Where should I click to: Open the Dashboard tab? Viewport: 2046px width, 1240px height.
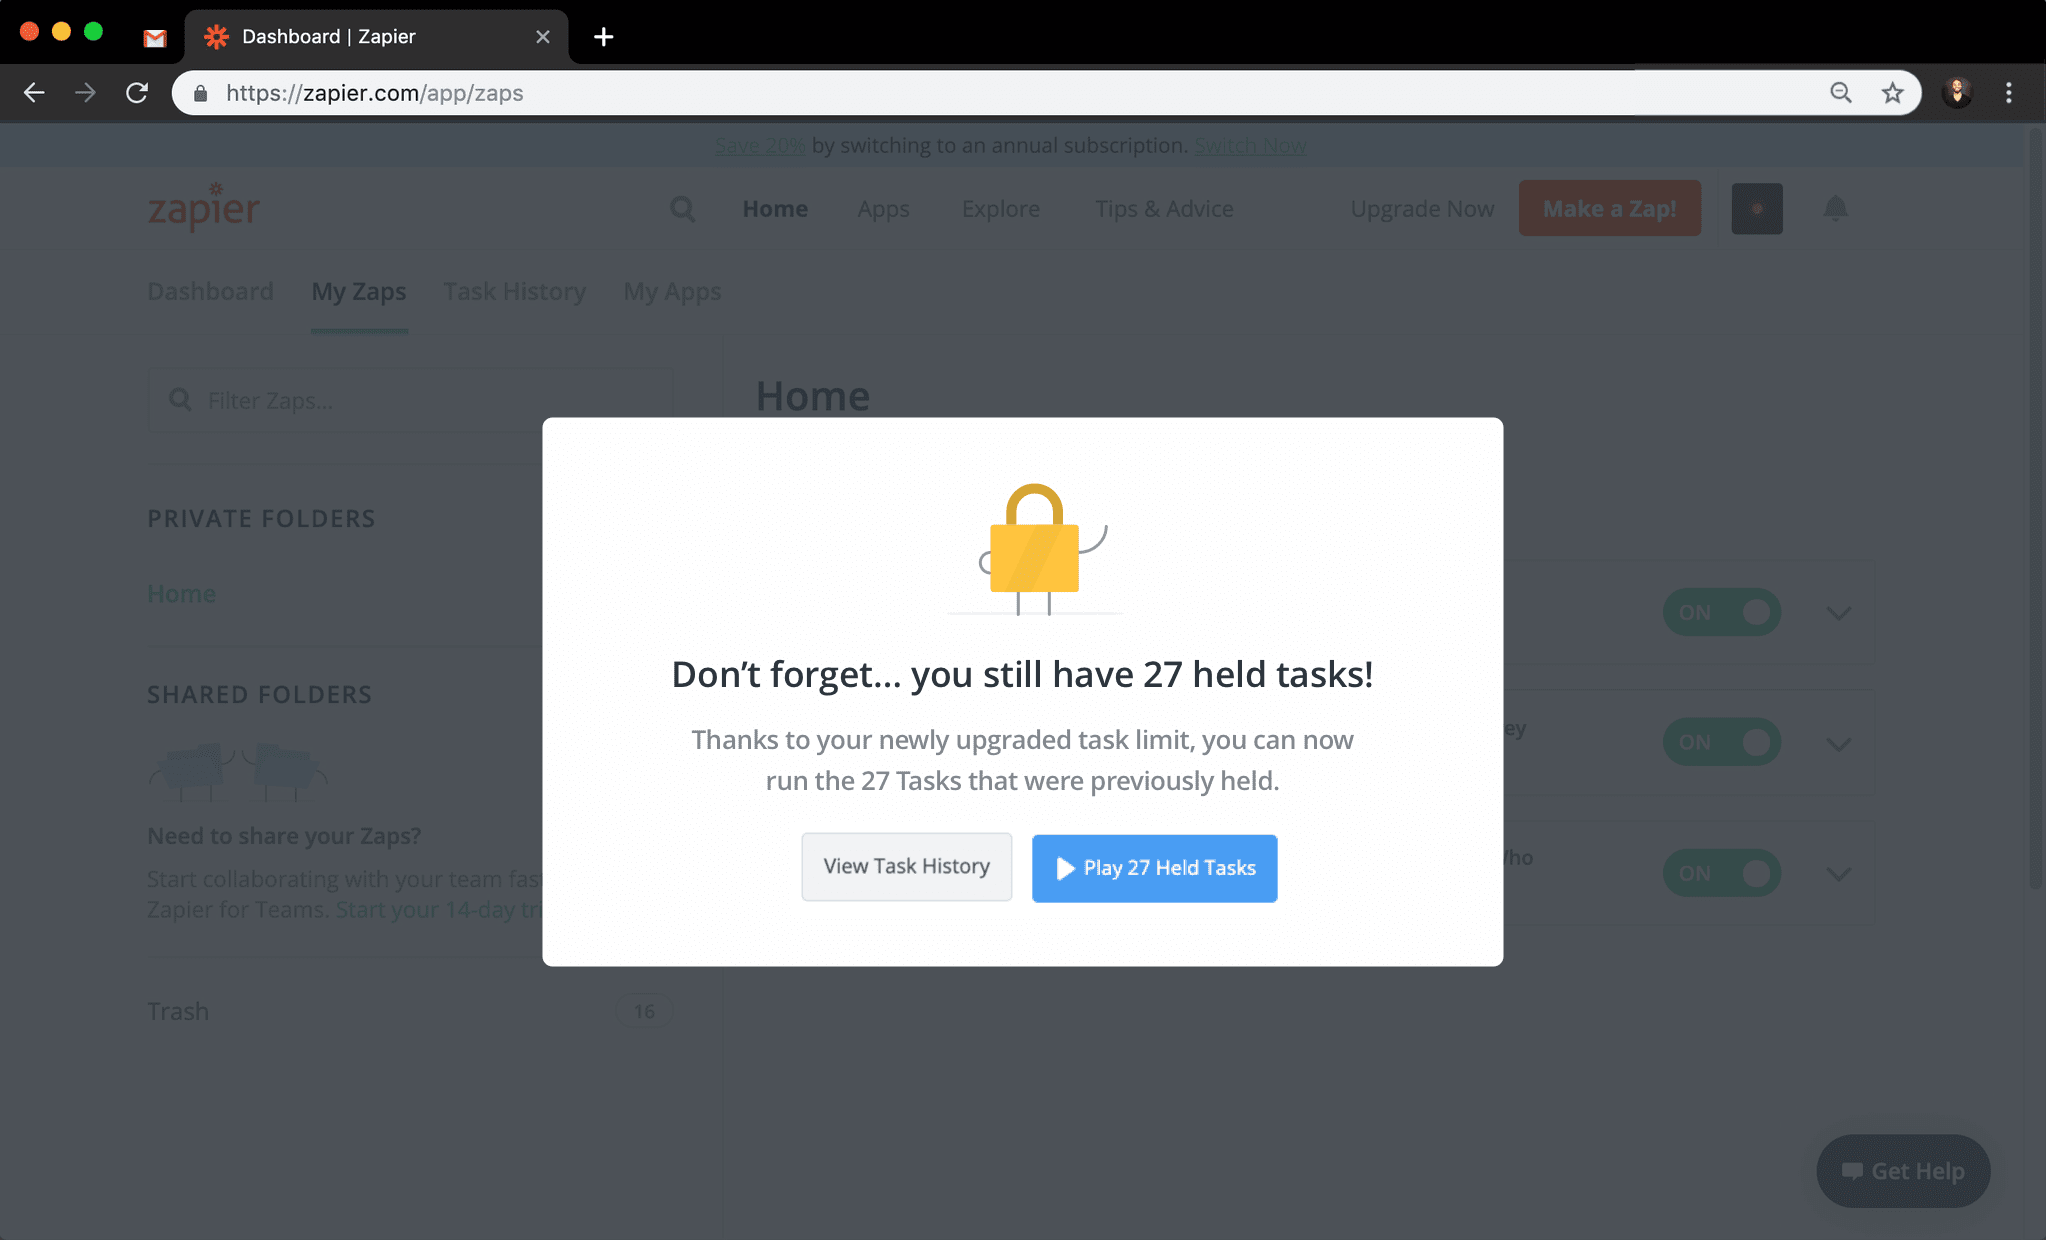(x=210, y=291)
